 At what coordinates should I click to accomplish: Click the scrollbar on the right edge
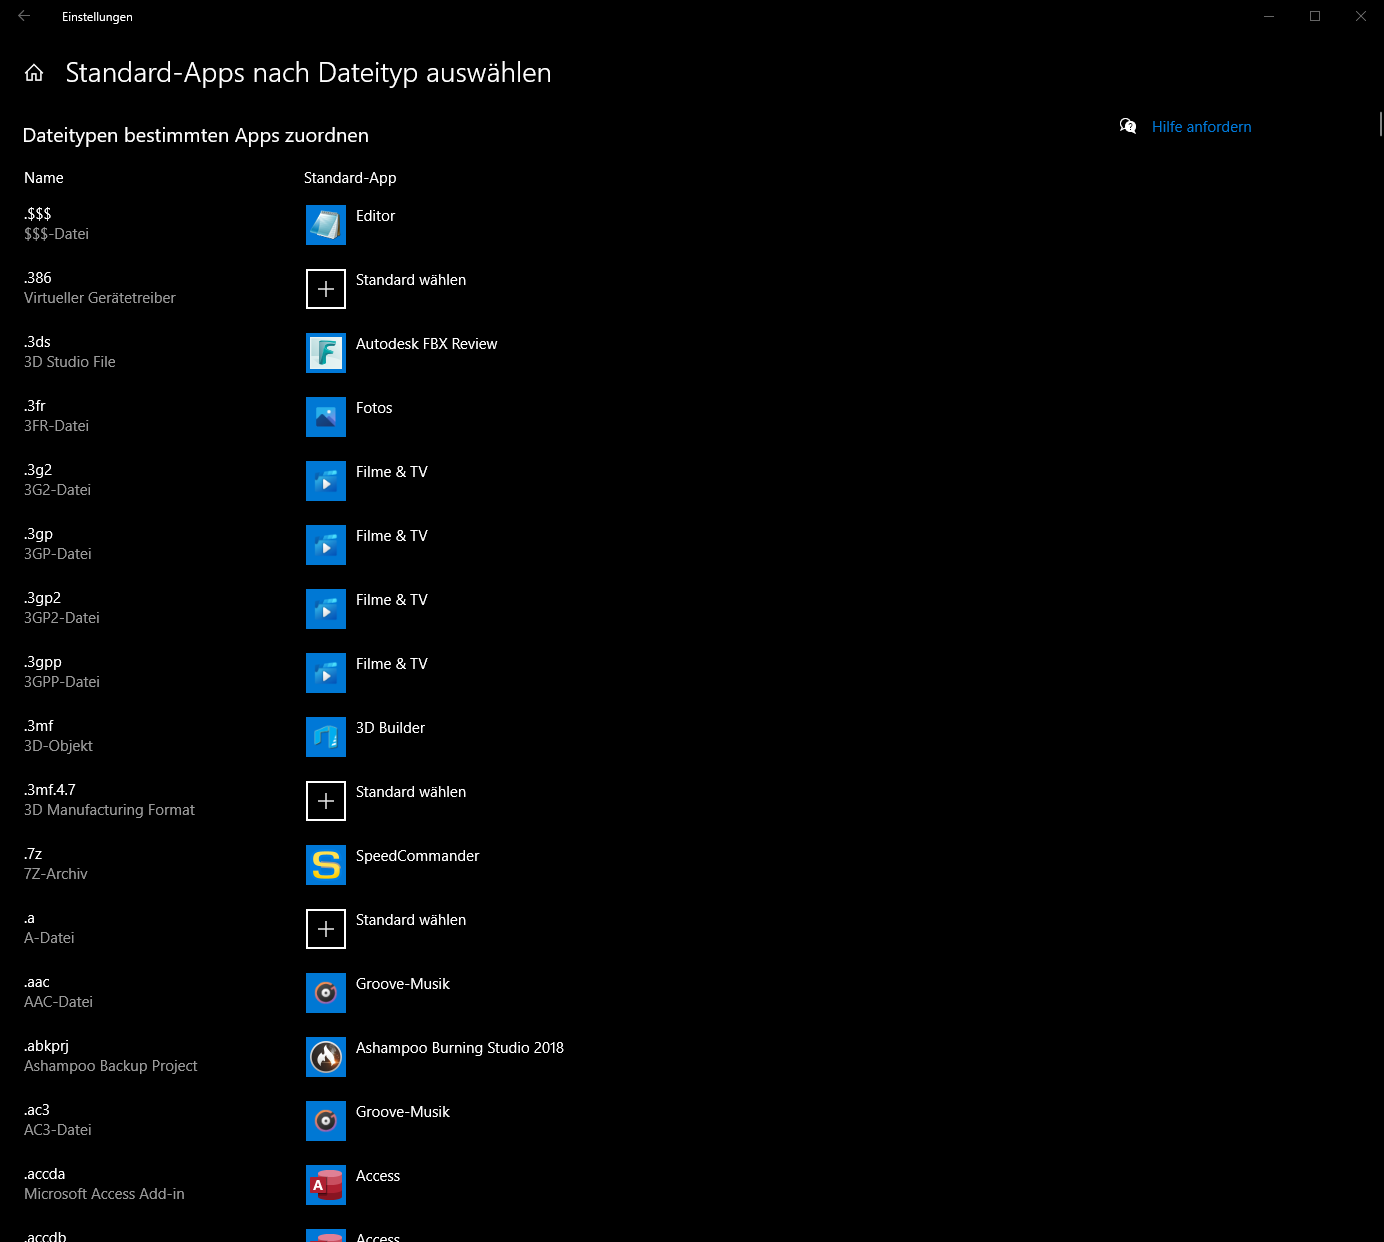(1379, 124)
